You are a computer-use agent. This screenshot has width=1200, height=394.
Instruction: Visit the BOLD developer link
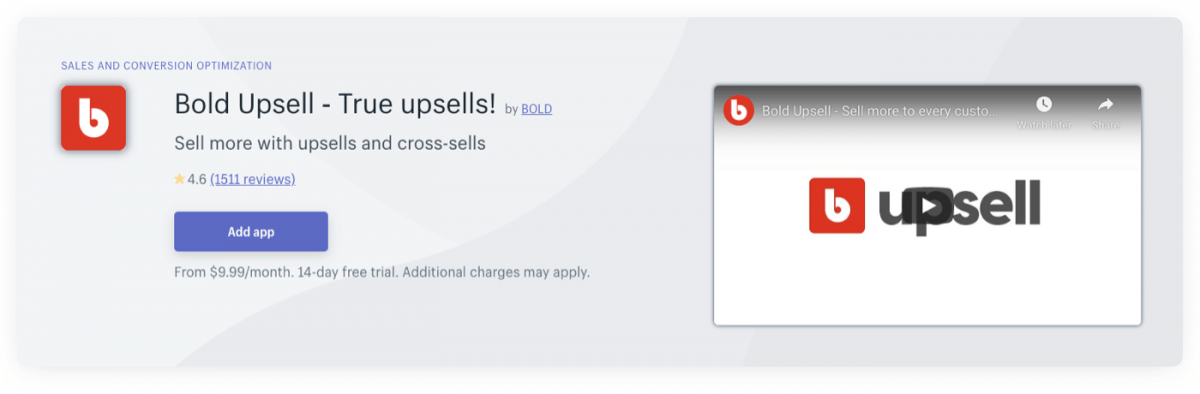(x=537, y=109)
